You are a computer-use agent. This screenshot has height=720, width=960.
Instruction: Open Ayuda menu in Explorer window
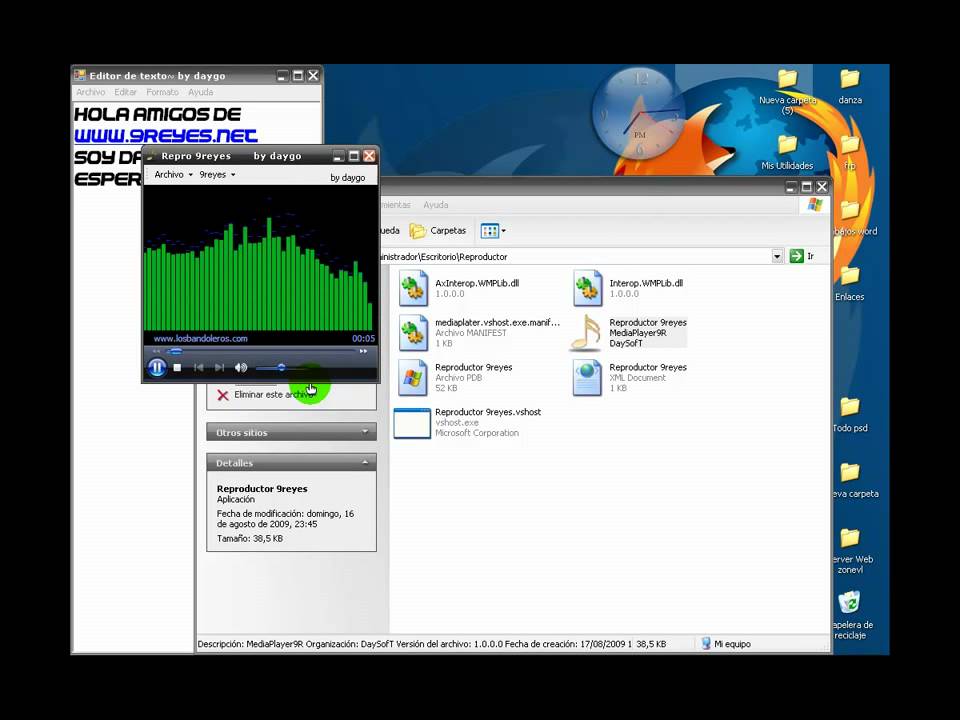point(436,204)
